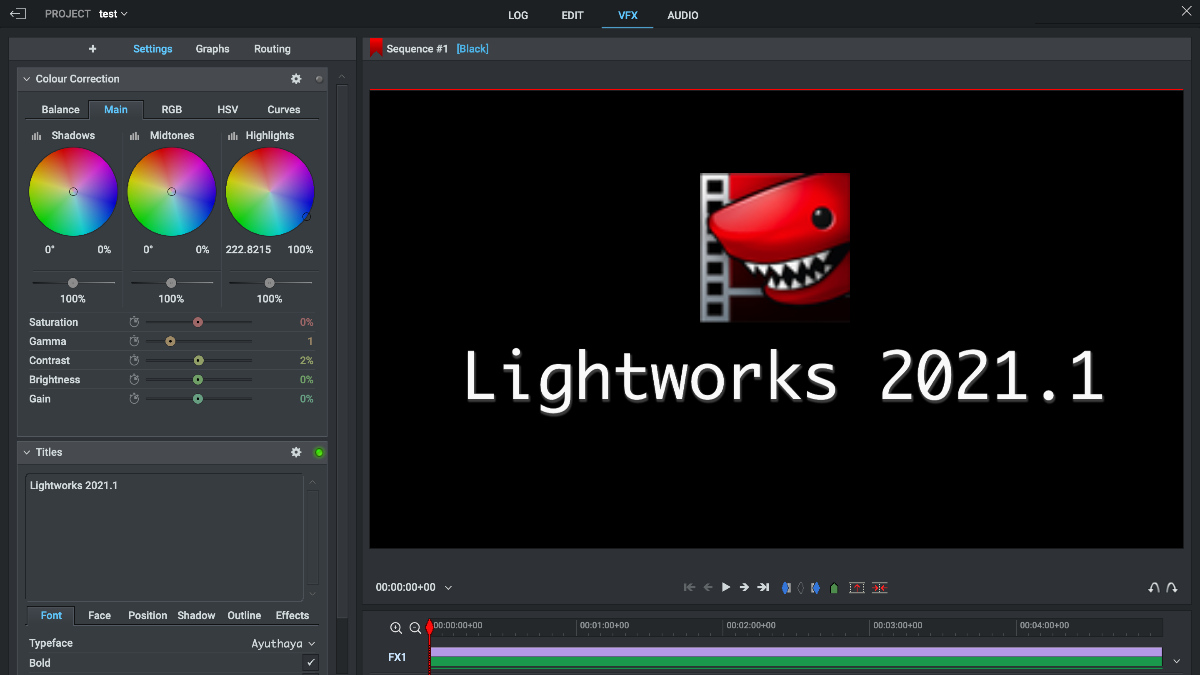This screenshot has width=1200, height=675.
Task: Click the Saturation reset stopwatch icon
Action: [x=134, y=321]
